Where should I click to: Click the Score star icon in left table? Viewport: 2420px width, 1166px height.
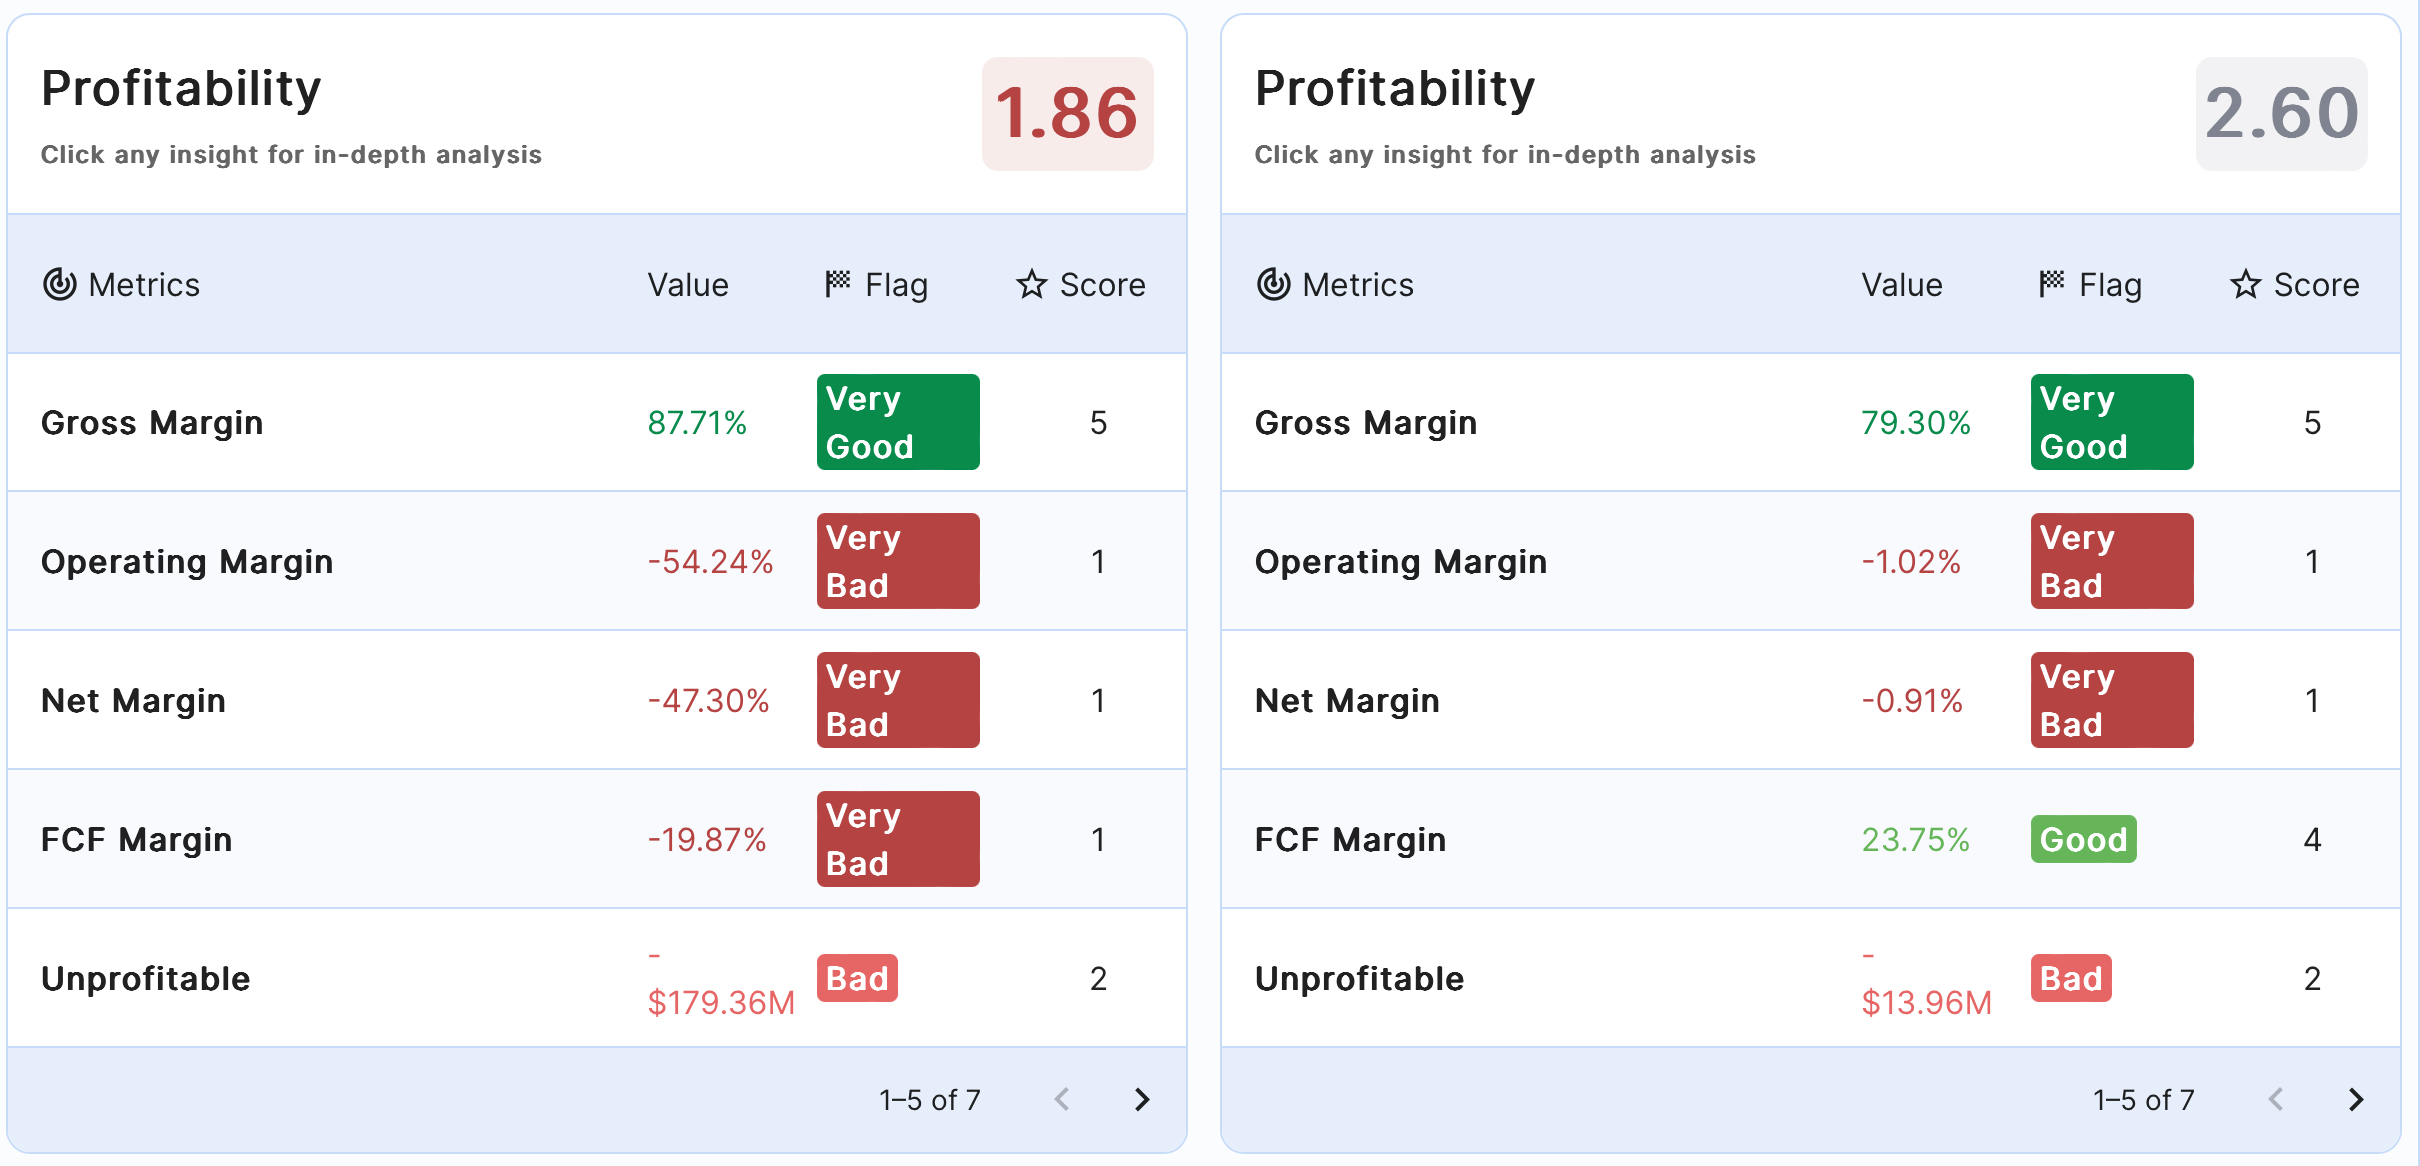(1032, 285)
